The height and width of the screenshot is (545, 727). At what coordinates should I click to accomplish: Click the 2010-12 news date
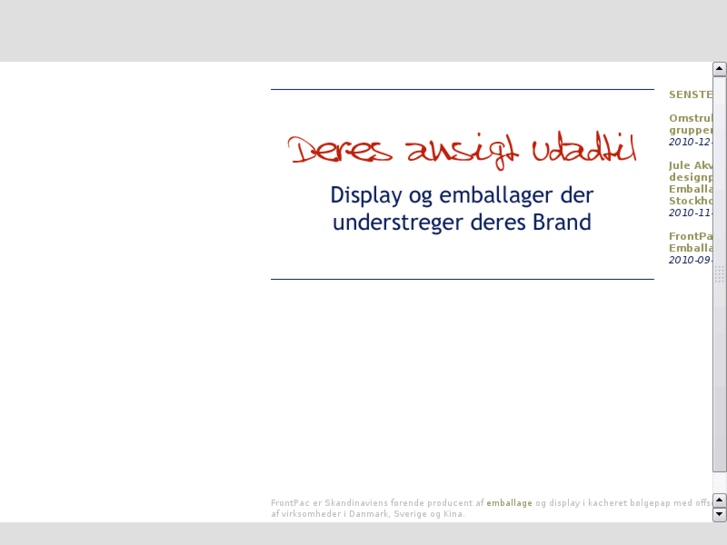690,142
